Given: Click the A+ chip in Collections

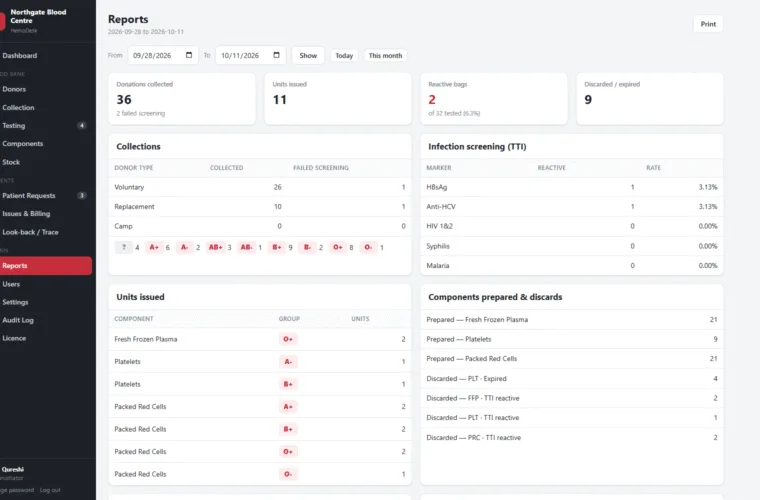Looking at the screenshot, I should click(x=154, y=247).
